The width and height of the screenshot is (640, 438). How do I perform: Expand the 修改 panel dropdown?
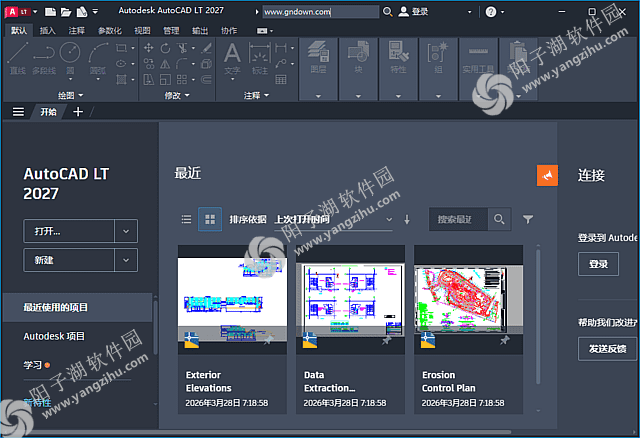point(187,96)
